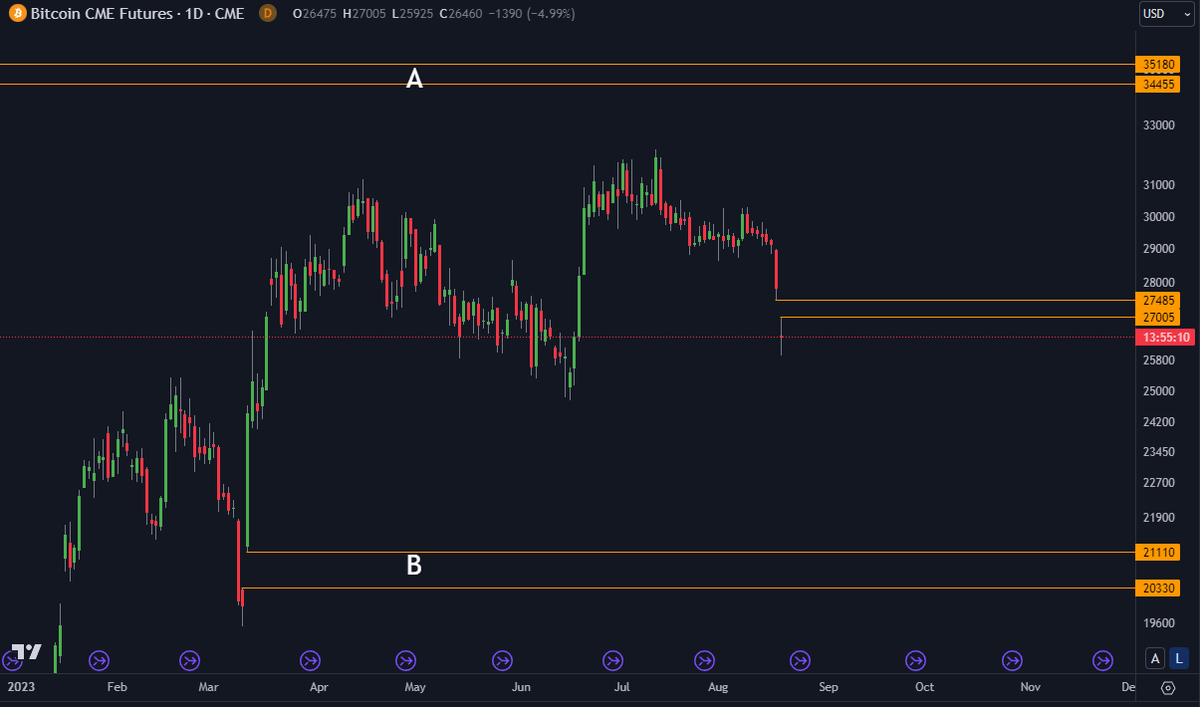Open the rollover marker nearest the Jul label
The image size is (1200, 707).
click(612, 660)
